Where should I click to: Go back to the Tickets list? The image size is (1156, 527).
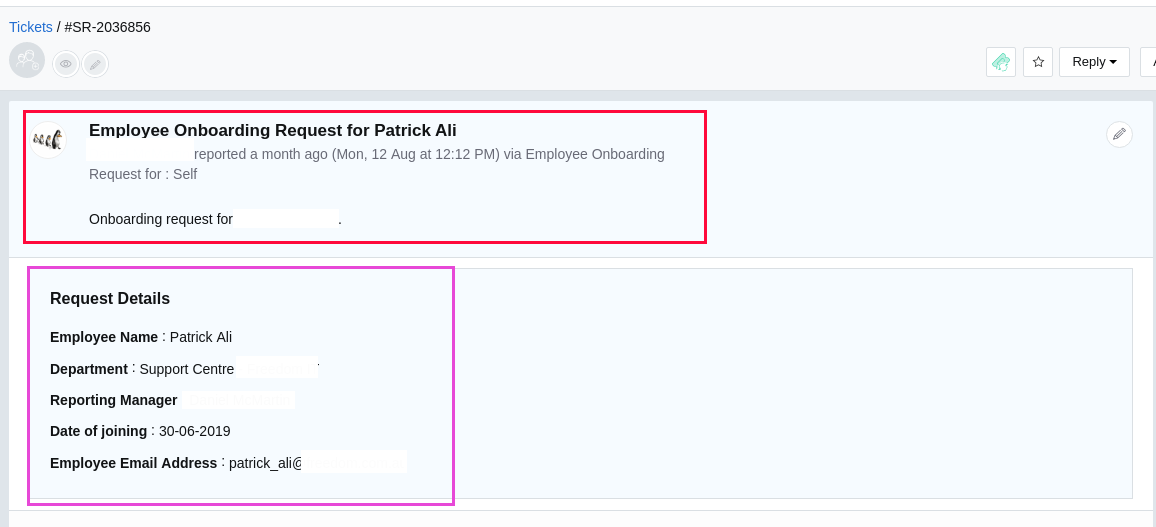[30, 27]
